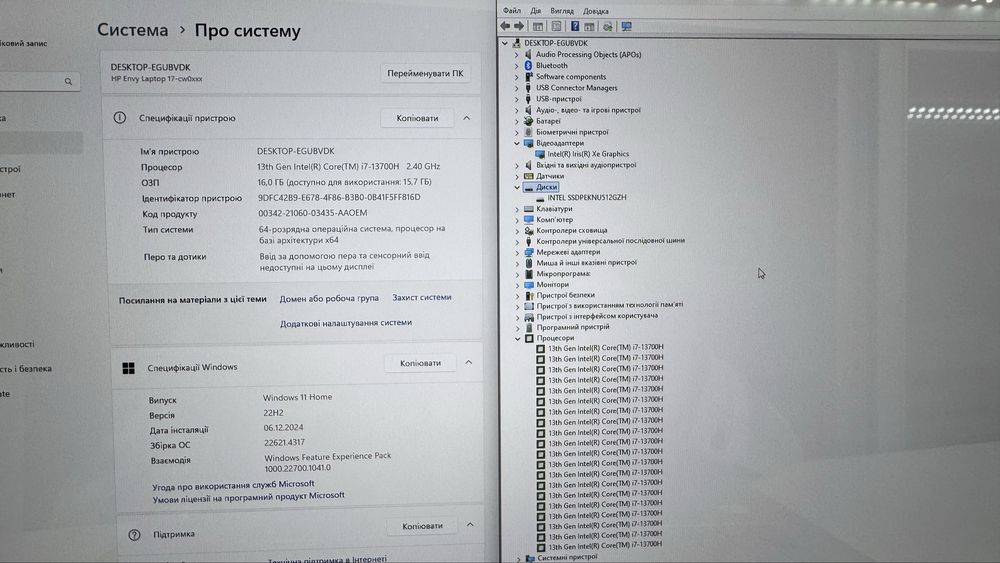
Task: Click the update driver toolbar icon
Action: pyautogui.click(x=608, y=26)
